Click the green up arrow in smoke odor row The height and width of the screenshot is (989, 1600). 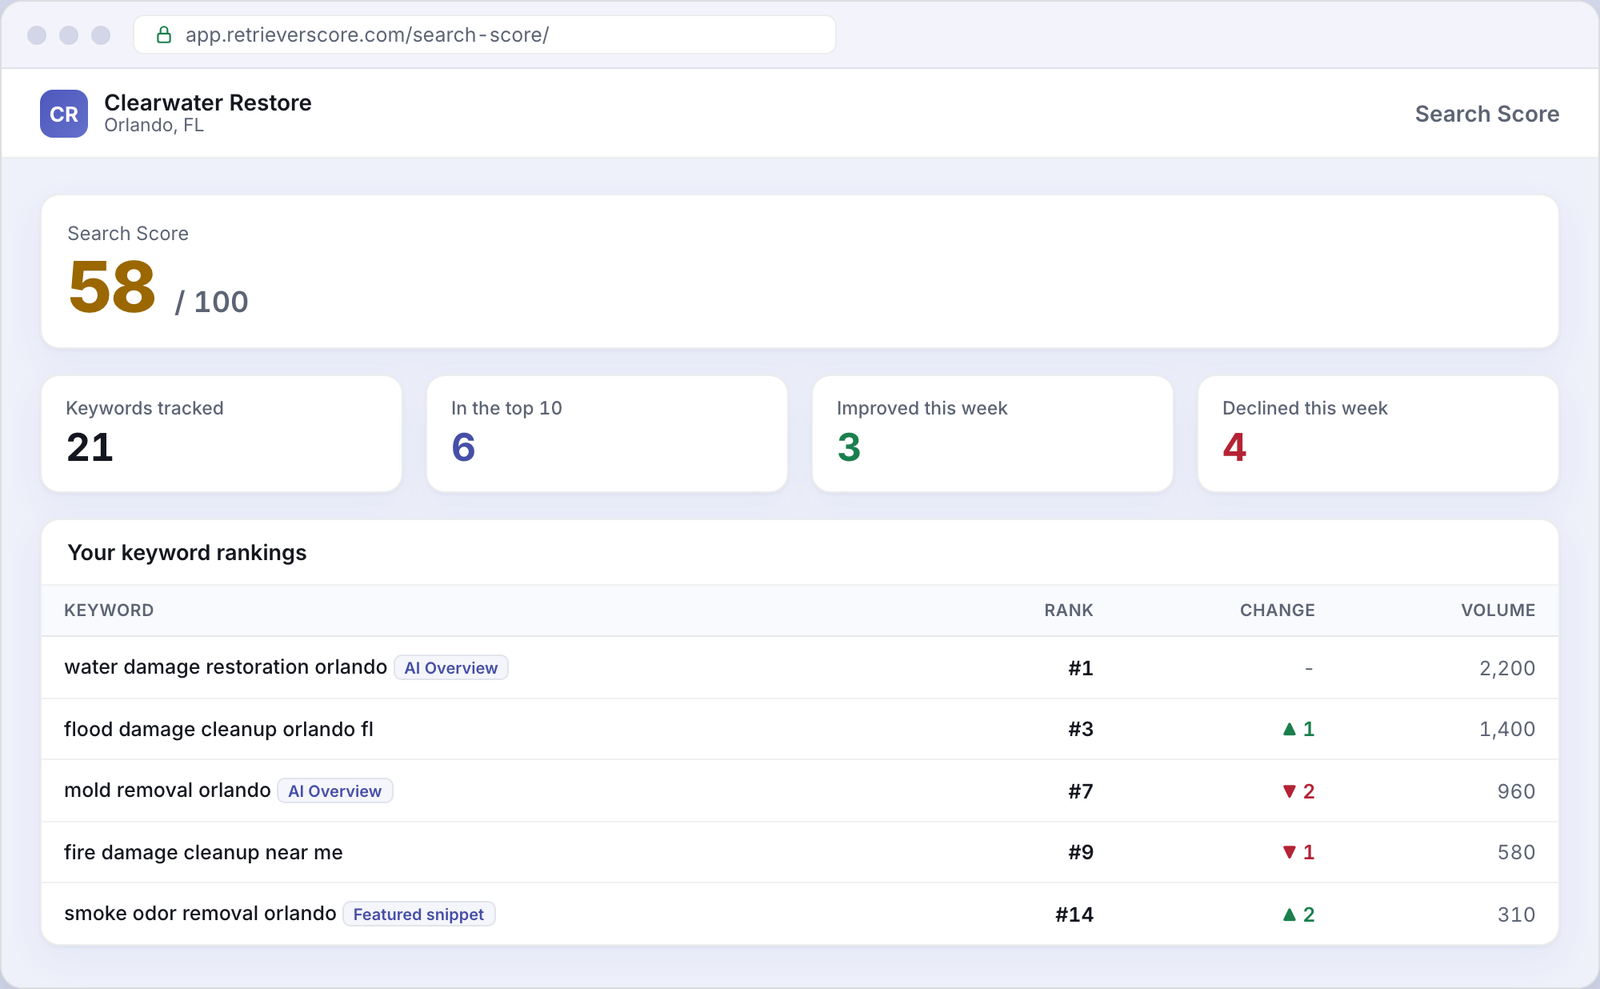tap(1289, 914)
